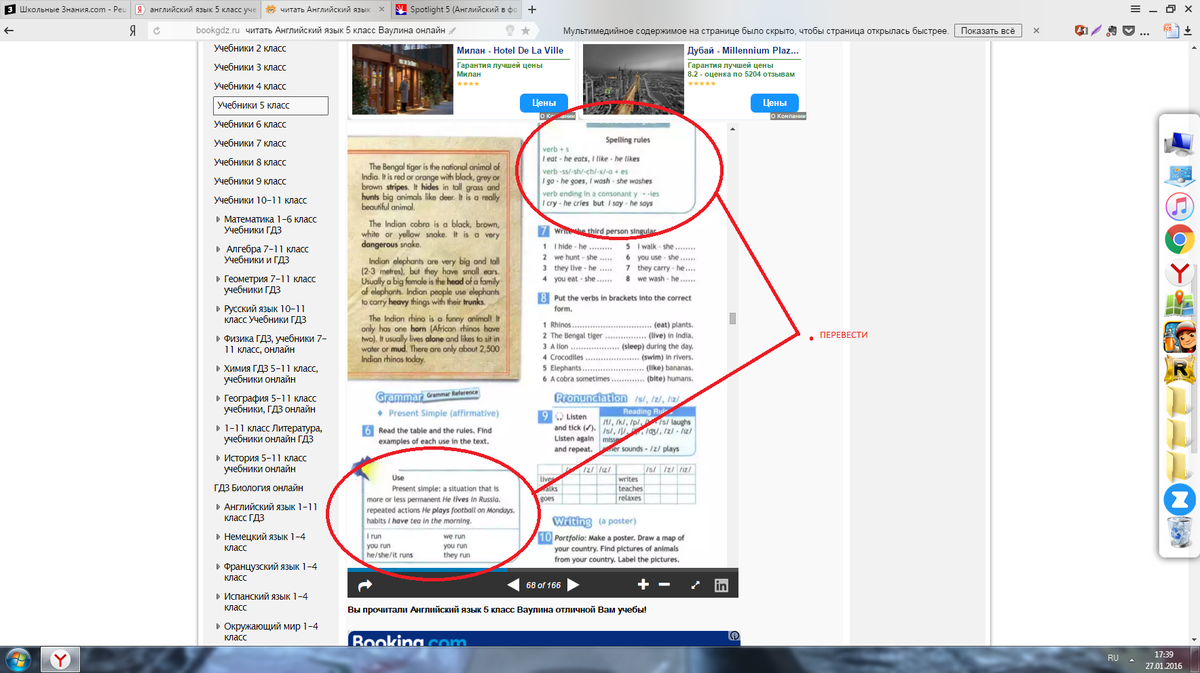This screenshot has height=673, width=1200.
Task: Select Учебники 5 класс menu item
Action: click(x=271, y=105)
